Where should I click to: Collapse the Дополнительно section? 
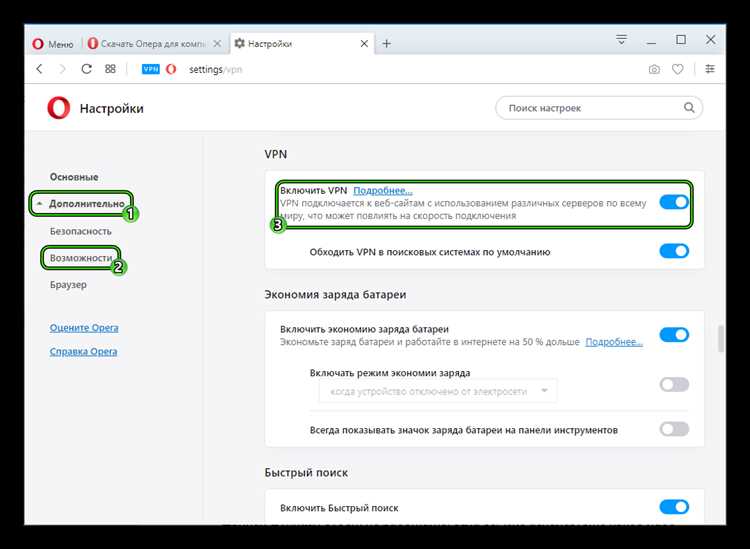86,204
